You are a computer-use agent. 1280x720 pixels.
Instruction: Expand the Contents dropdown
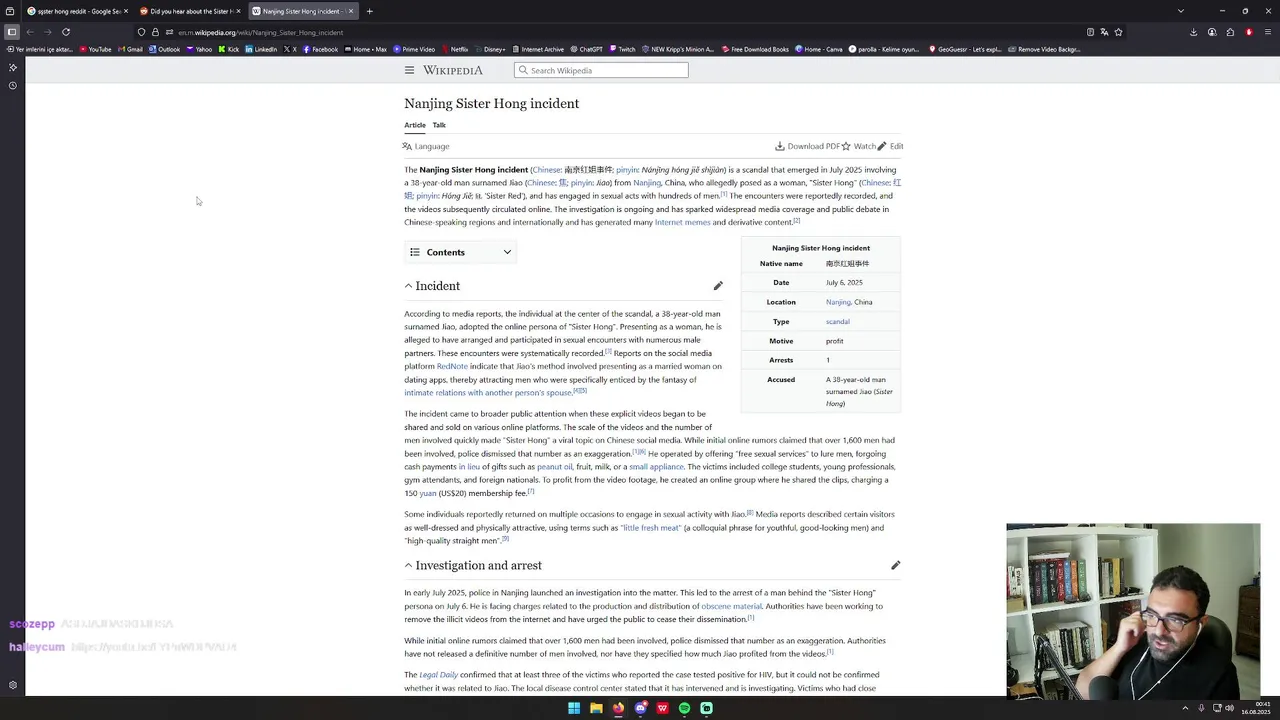coord(460,252)
